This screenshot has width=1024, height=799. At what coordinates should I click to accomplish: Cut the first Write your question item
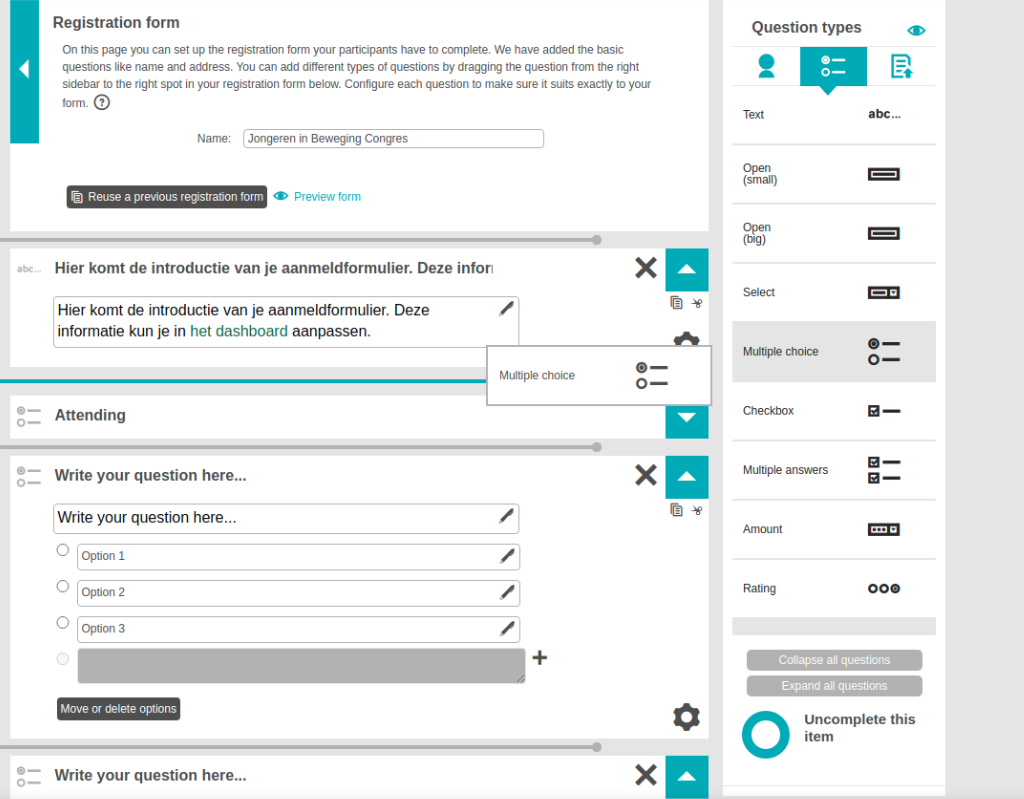697,510
